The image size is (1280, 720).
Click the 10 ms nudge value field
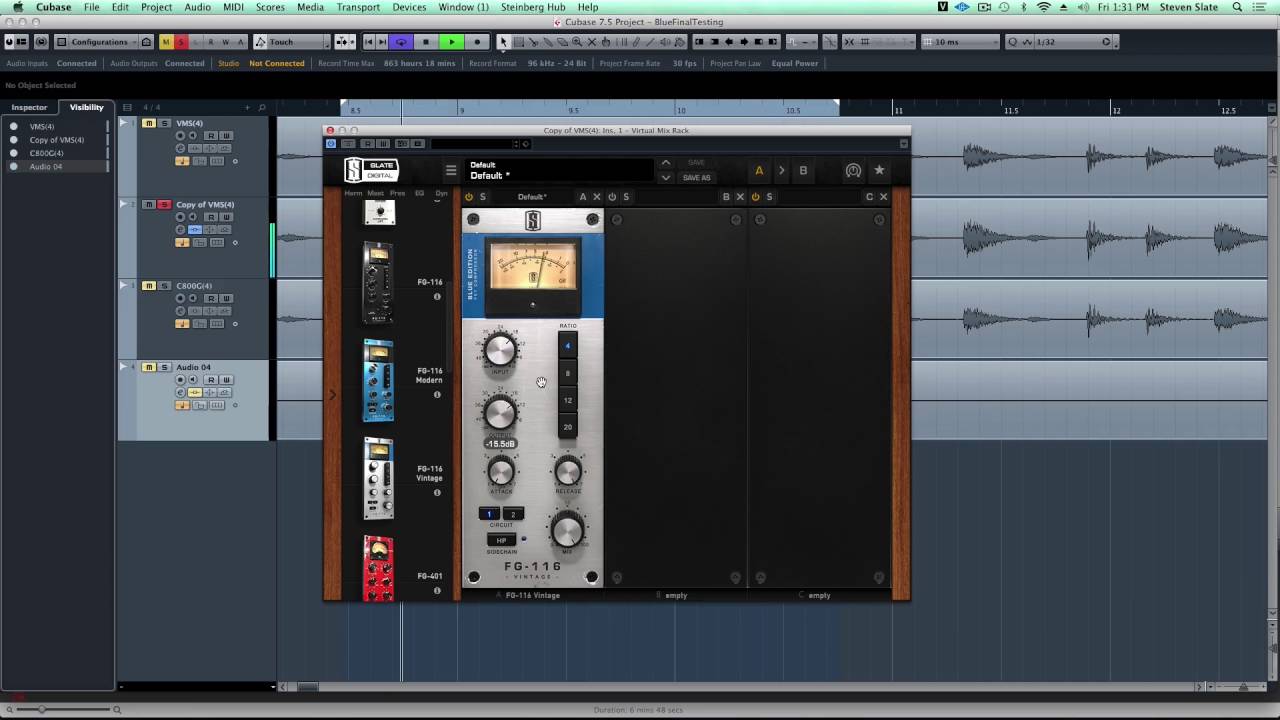click(x=960, y=42)
